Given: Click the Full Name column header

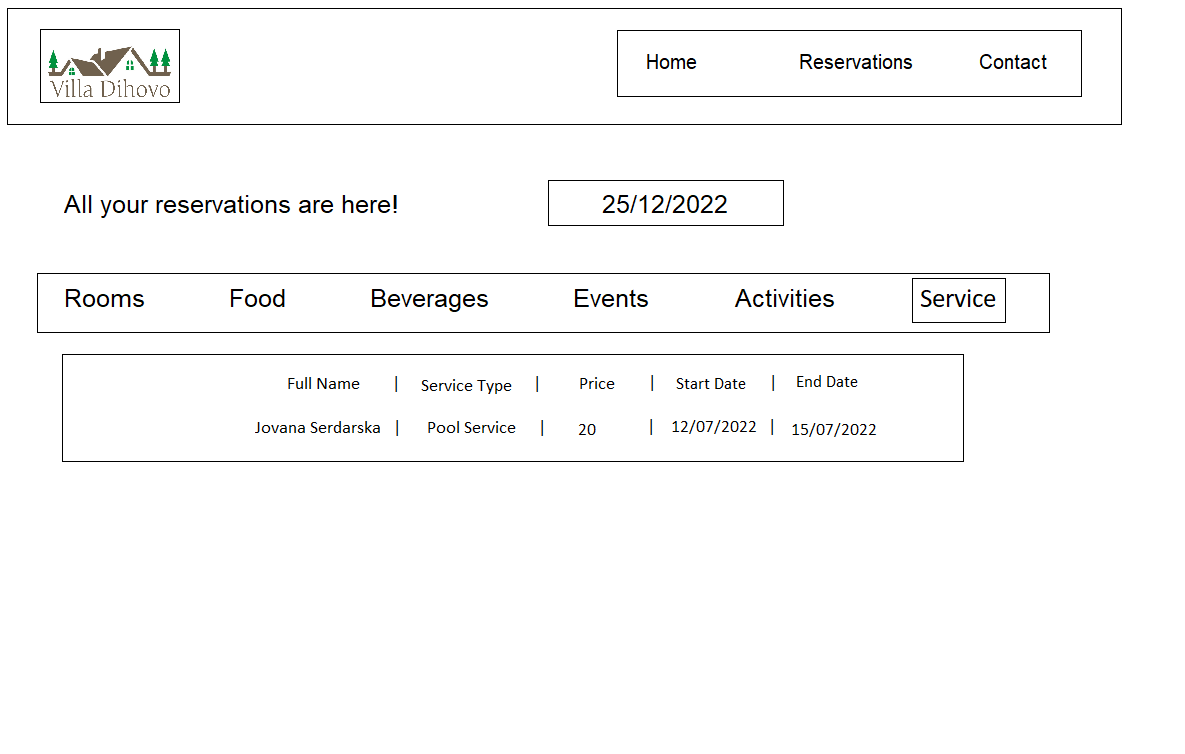Looking at the screenshot, I should pos(323,384).
